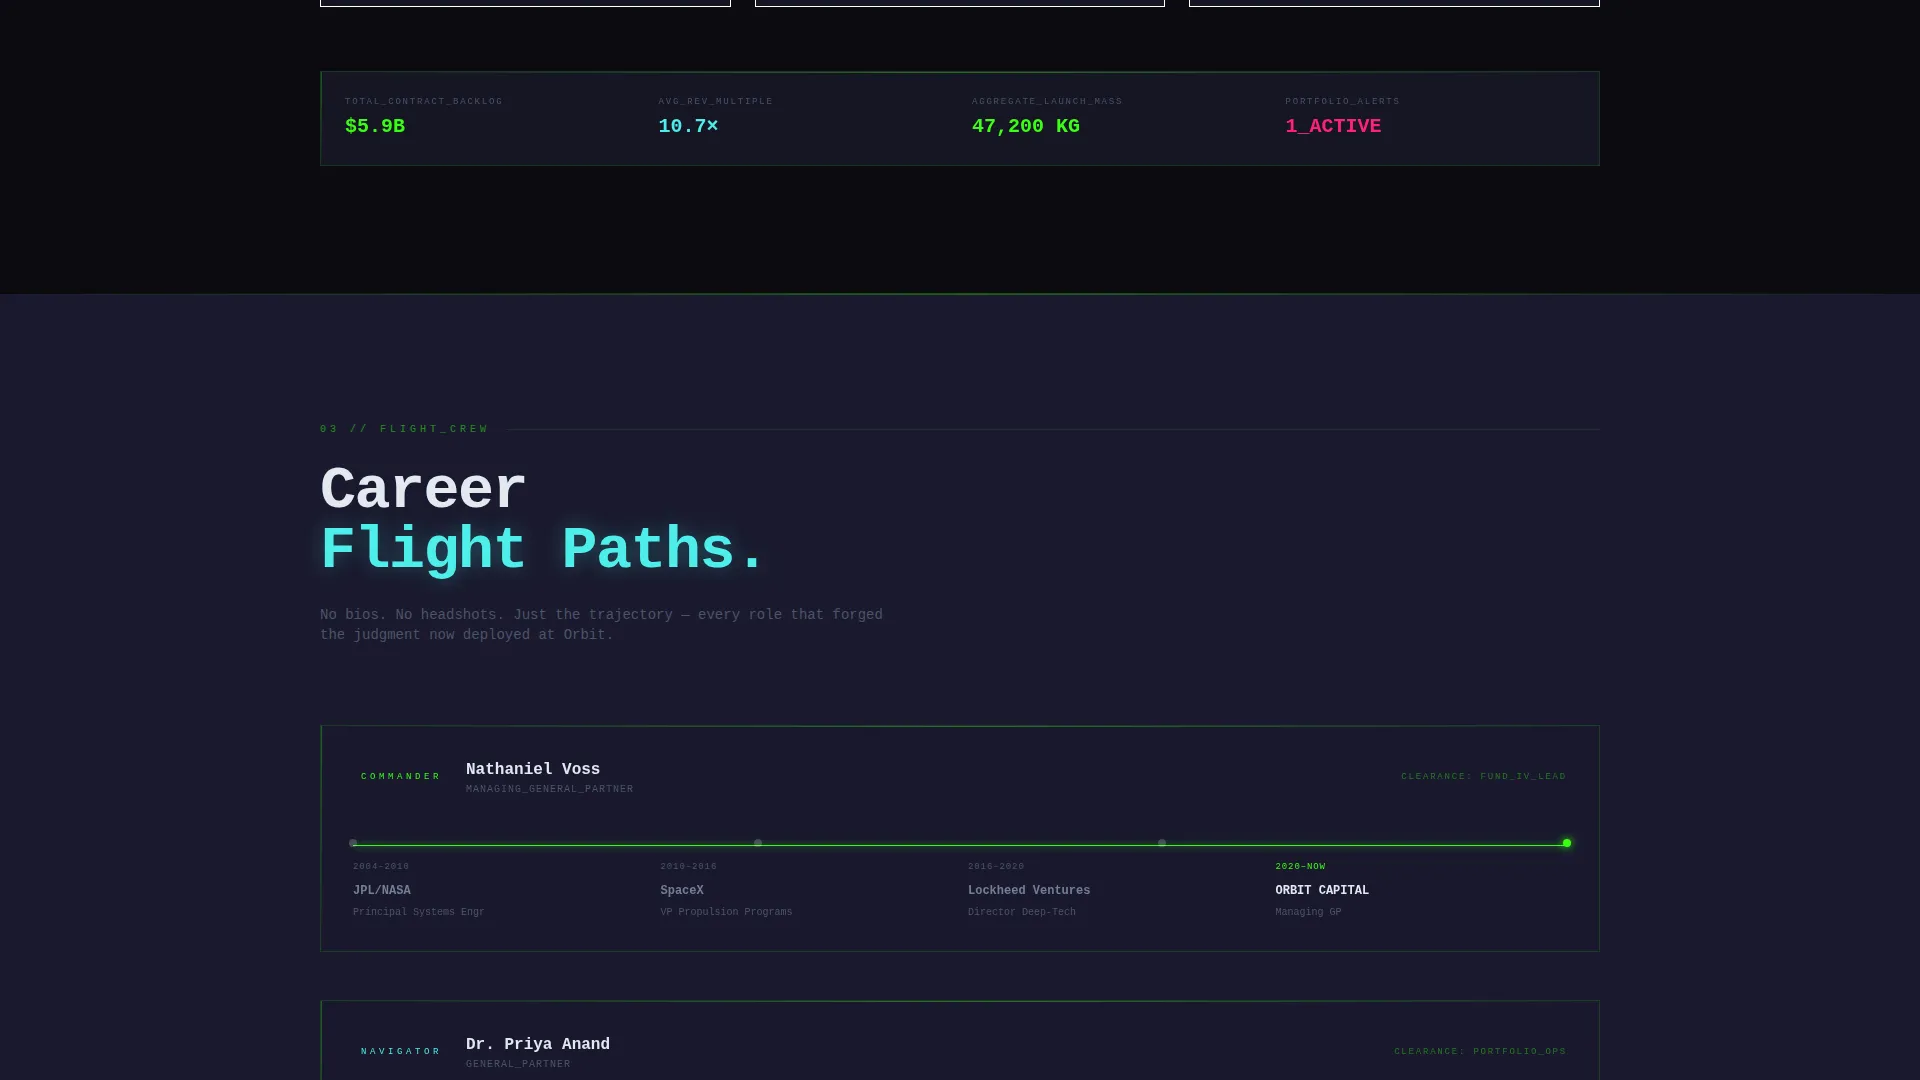Click the ORBIT CAPITAL employer name
Image resolution: width=1920 pixels, height=1080 pixels.
click(x=1322, y=890)
